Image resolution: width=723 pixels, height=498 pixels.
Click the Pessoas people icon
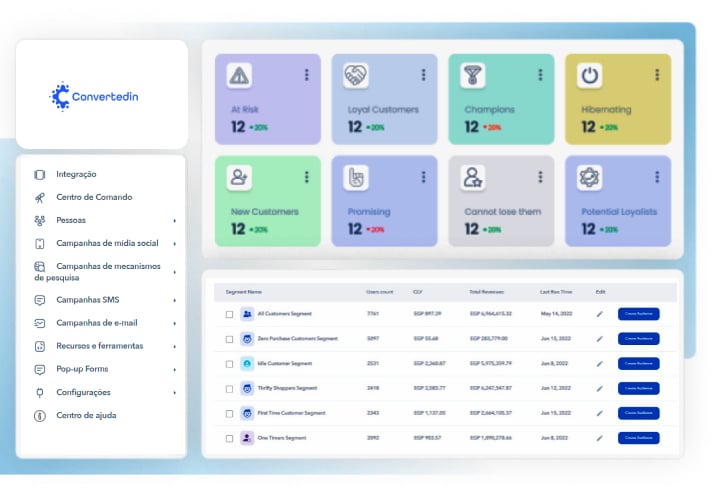pyautogui.click(x=40, y=220)
